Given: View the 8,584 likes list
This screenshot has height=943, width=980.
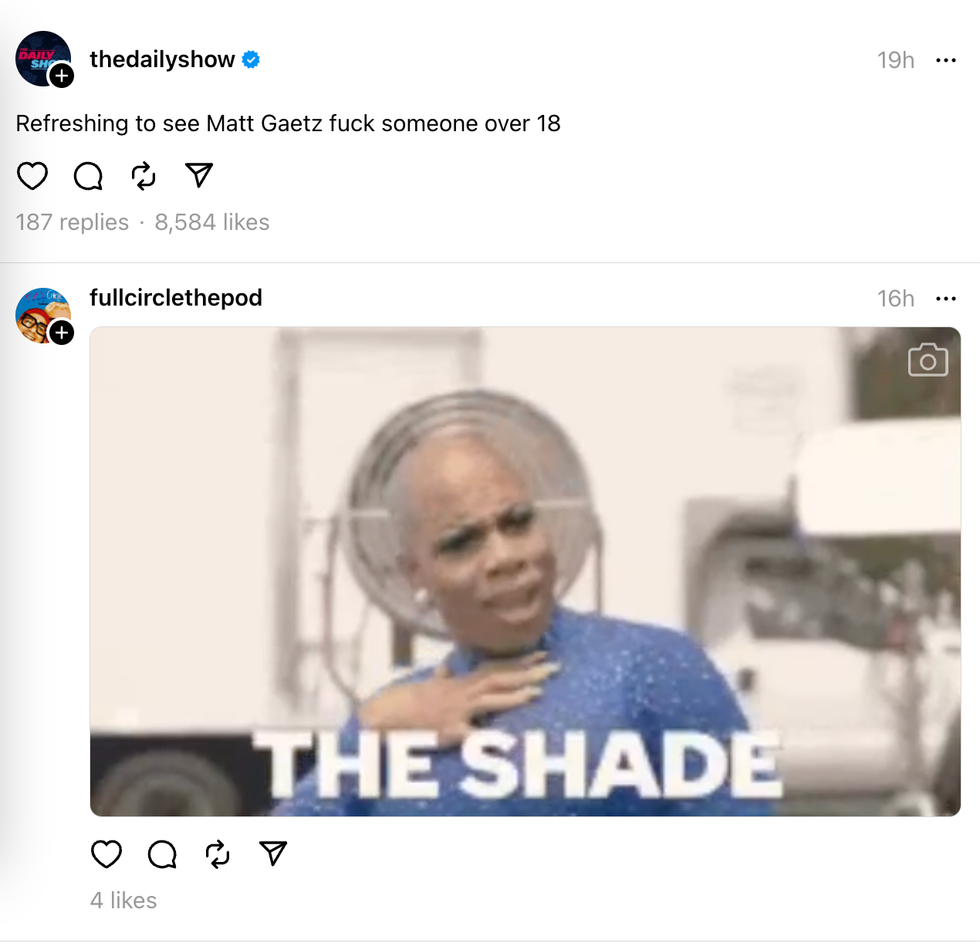Looking at the screenshot, I should (212, 222).
